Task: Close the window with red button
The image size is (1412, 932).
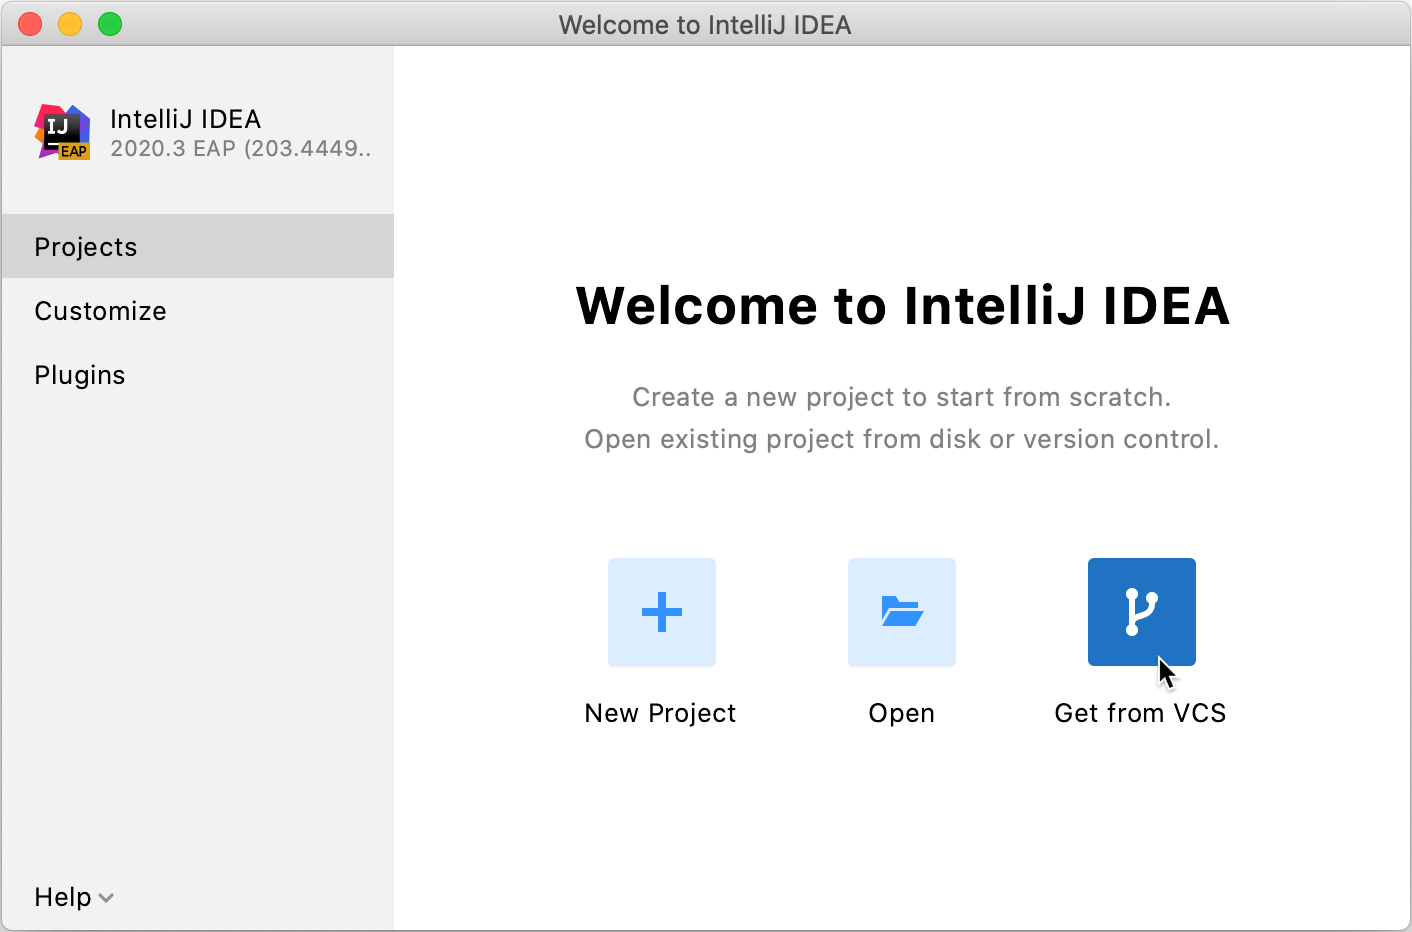Action: tap(30, 24)
